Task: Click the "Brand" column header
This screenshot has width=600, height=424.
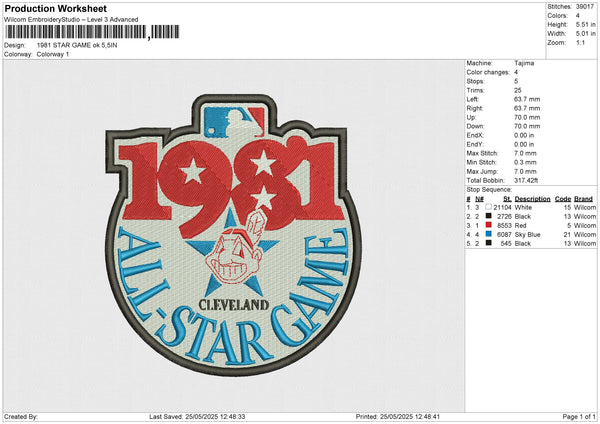Action: tap(584, 199)
